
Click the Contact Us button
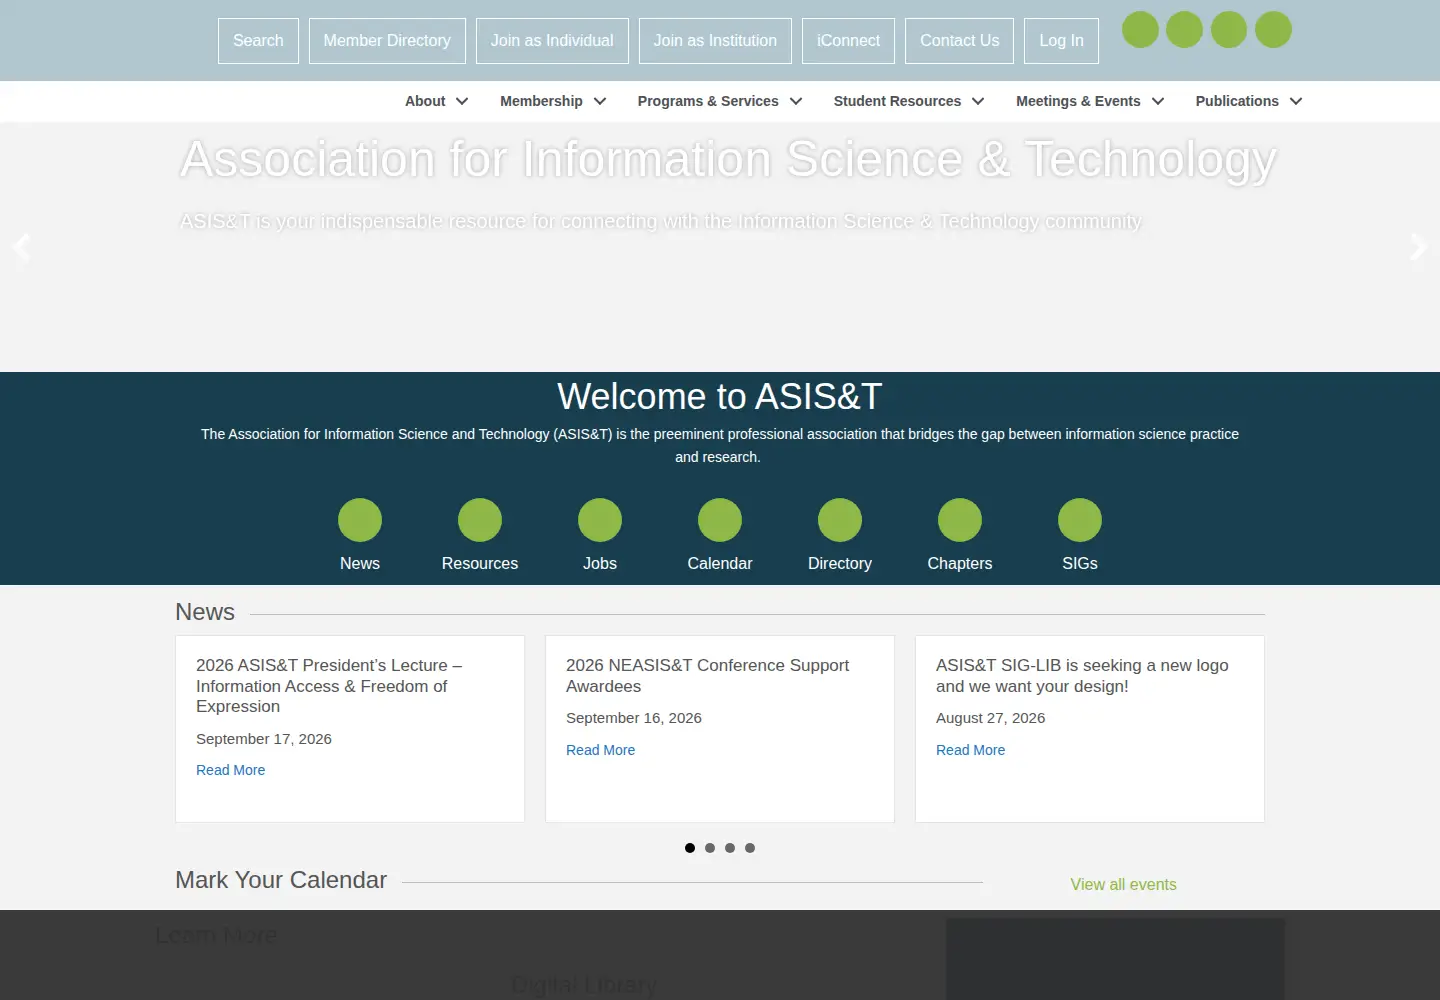pos(959,41)
